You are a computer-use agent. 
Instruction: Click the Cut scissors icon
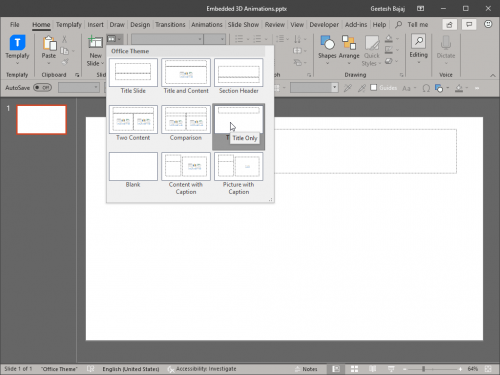pos(64,39)
